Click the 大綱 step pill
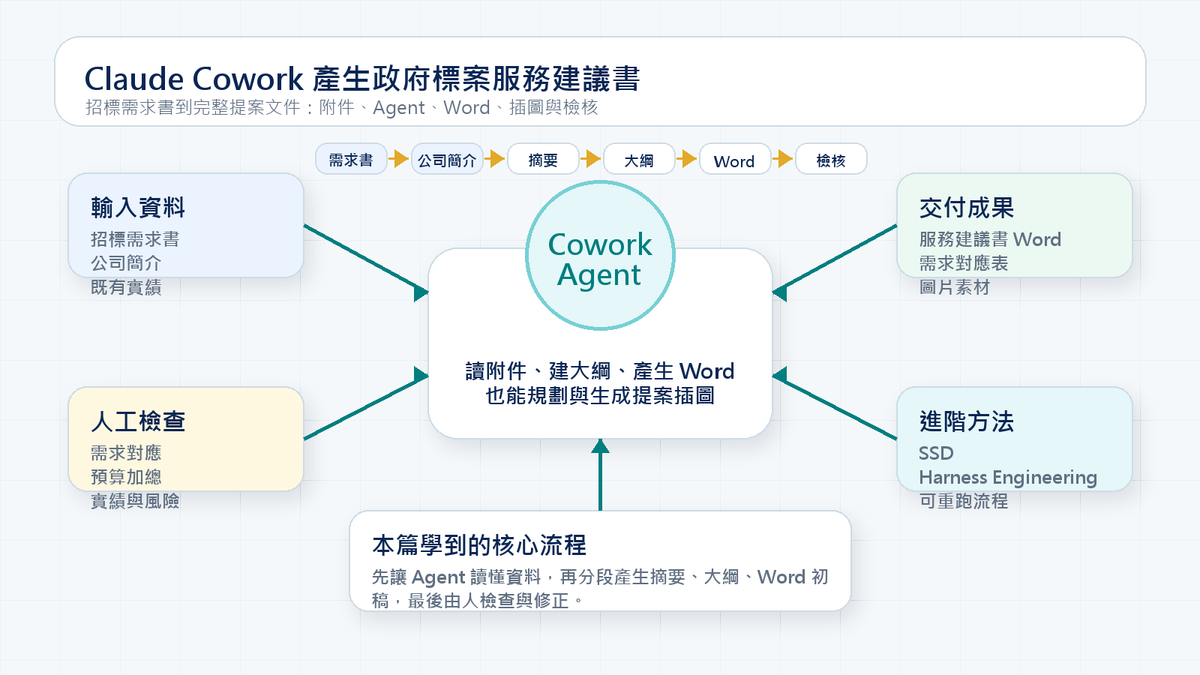 point(639,160)
